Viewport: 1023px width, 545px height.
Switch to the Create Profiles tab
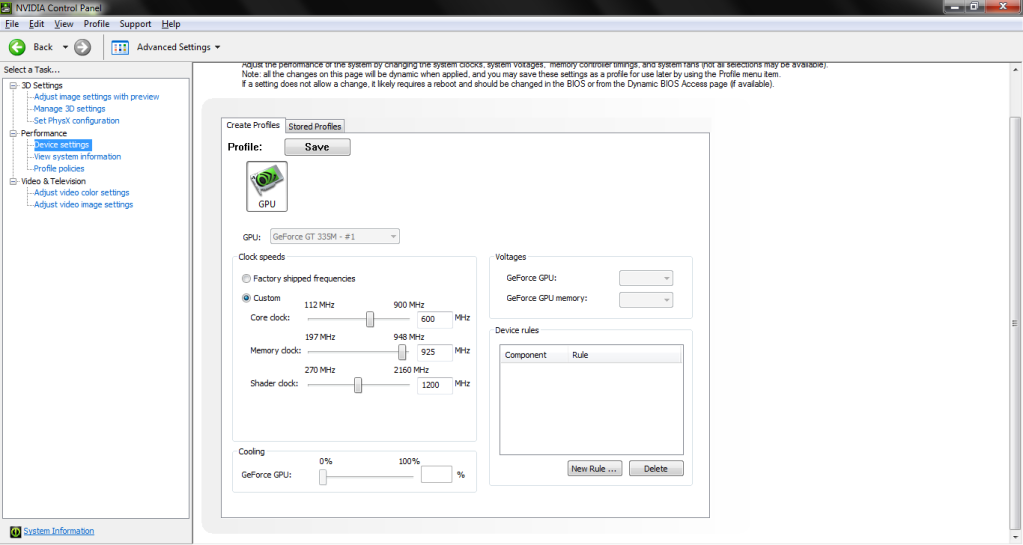pos(253,125)
